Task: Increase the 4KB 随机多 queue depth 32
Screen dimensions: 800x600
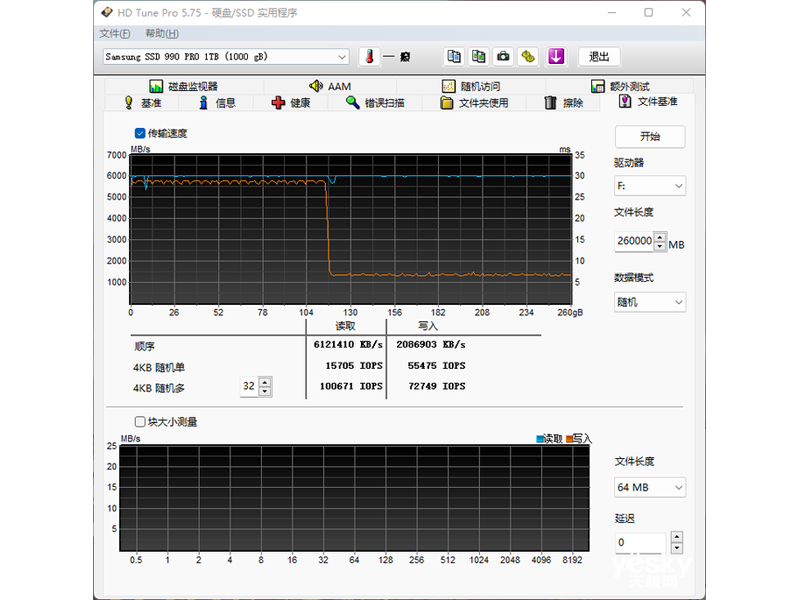Action: tap(265, 382)
